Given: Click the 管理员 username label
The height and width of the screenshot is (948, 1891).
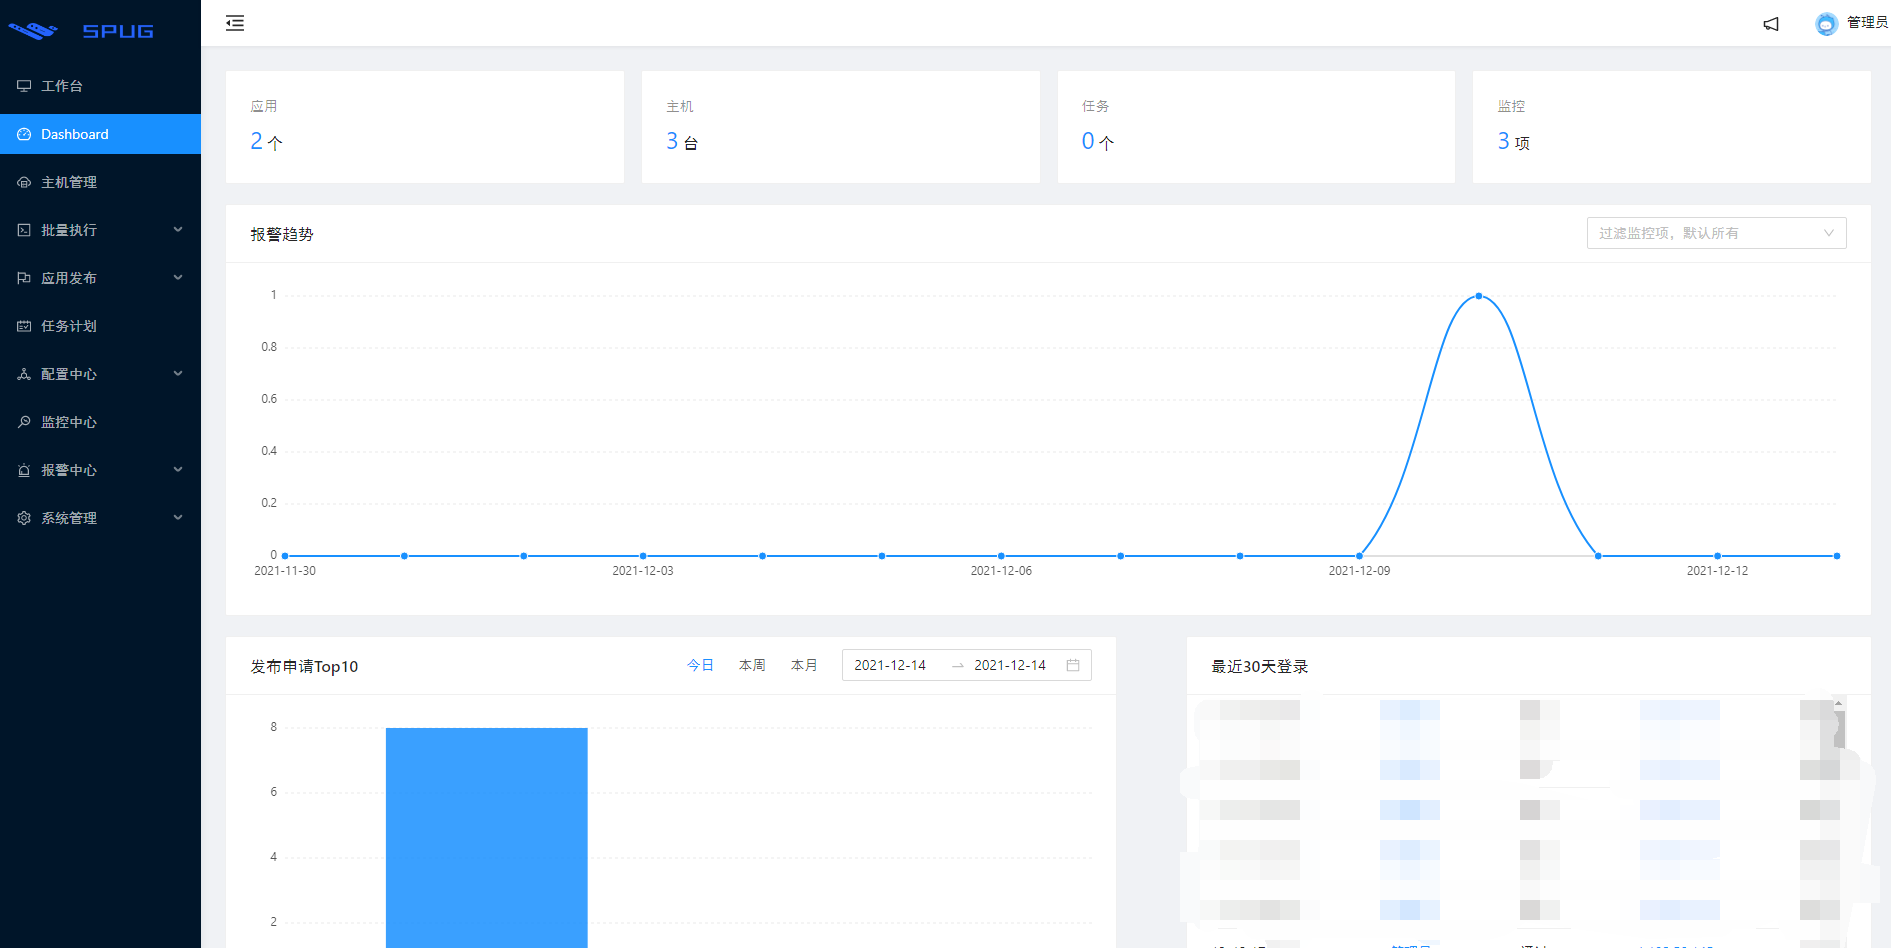Looking at the screenshot, I should click(x=1866, y=23).
